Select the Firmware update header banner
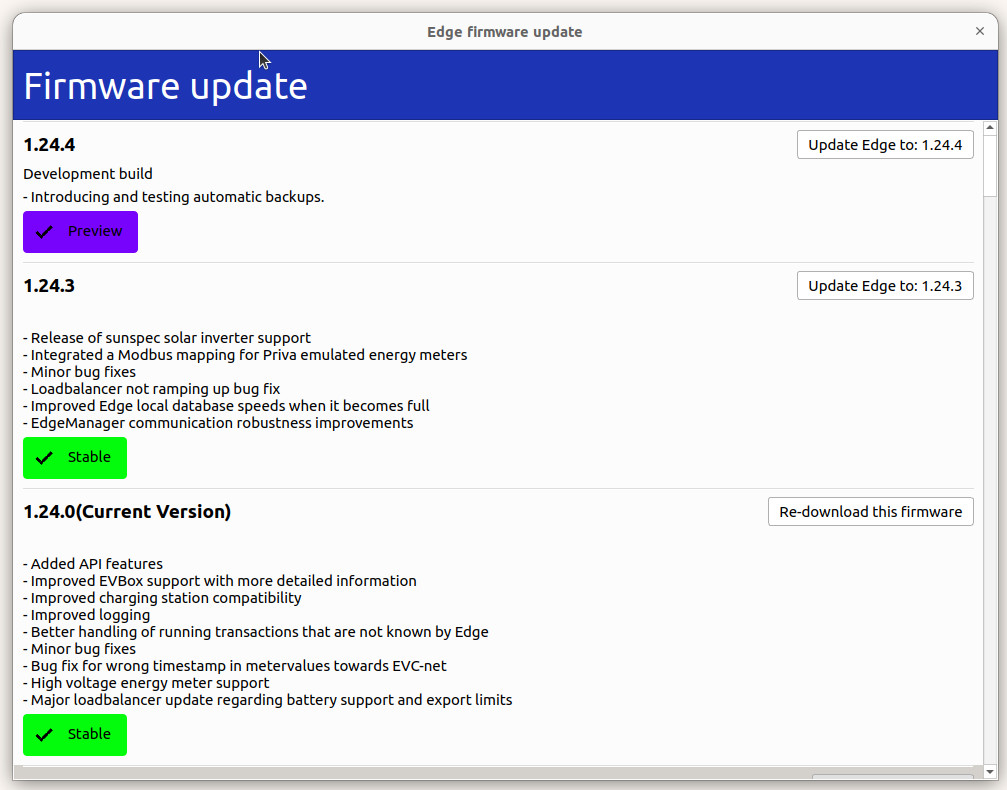Image resolution: width=1007 pixels, height=790 pixels. coord(503,85)
